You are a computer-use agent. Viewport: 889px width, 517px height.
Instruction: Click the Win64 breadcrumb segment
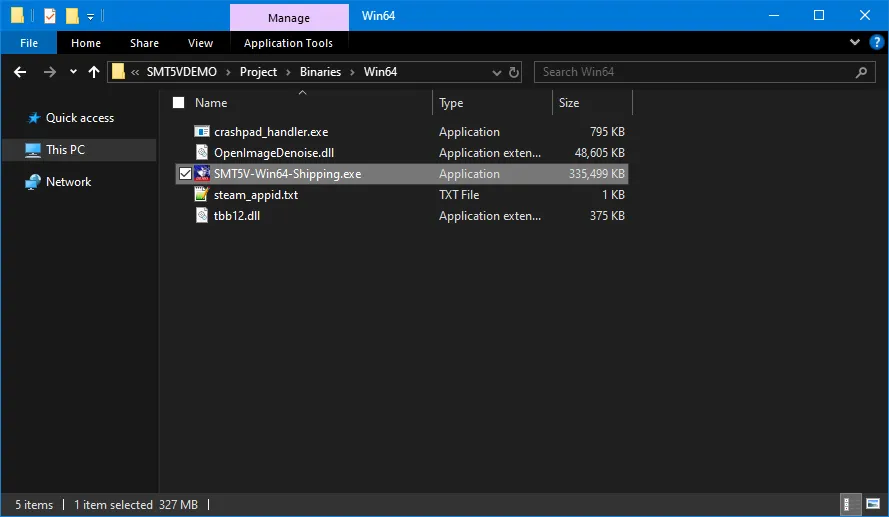tap(380, 72)
